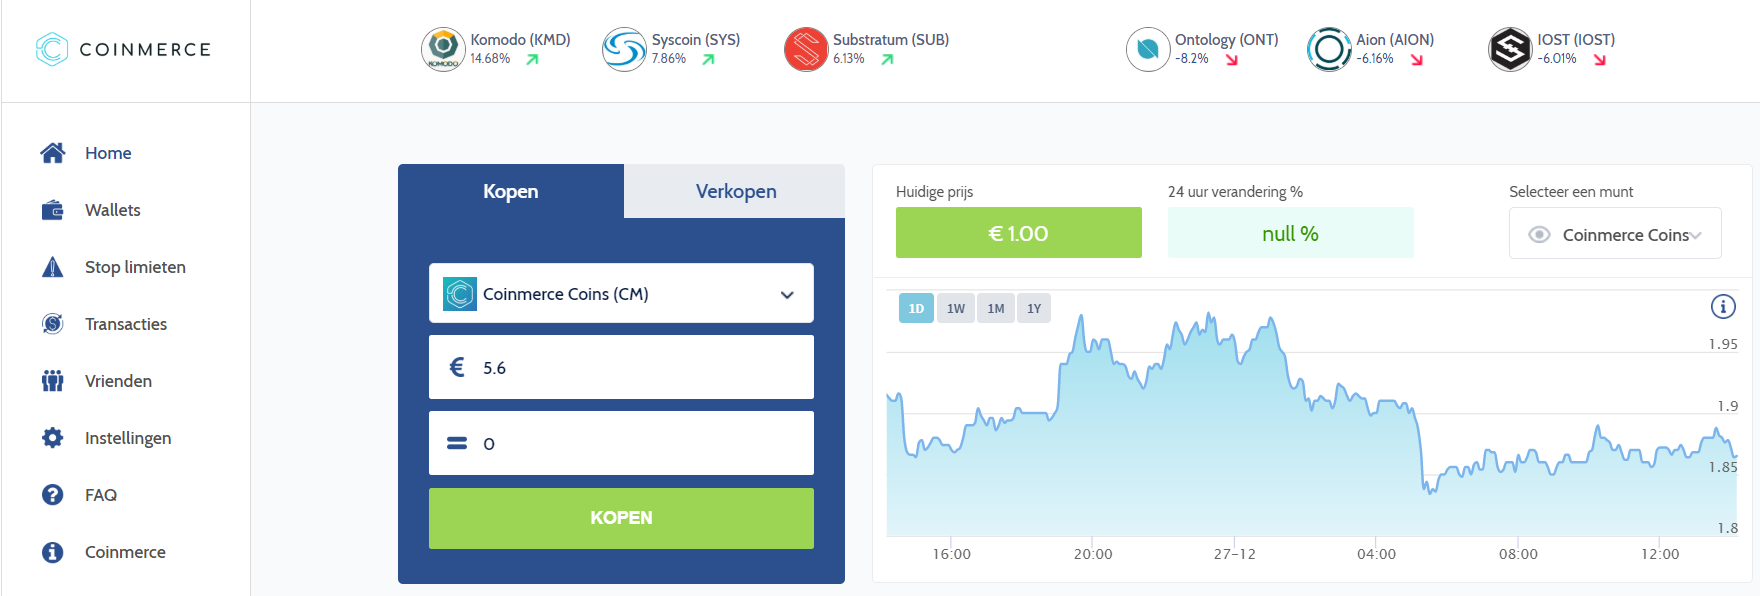Focus the coin amount field showing 0
1760x596 pixels.
(621, 443)
